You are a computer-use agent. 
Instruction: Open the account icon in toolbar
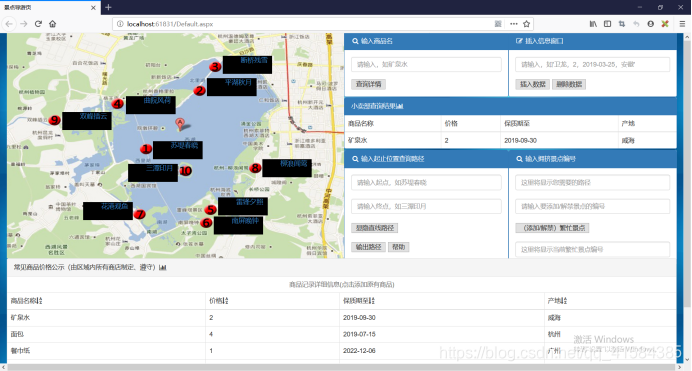pyautogui.click(x=651, y=24)
